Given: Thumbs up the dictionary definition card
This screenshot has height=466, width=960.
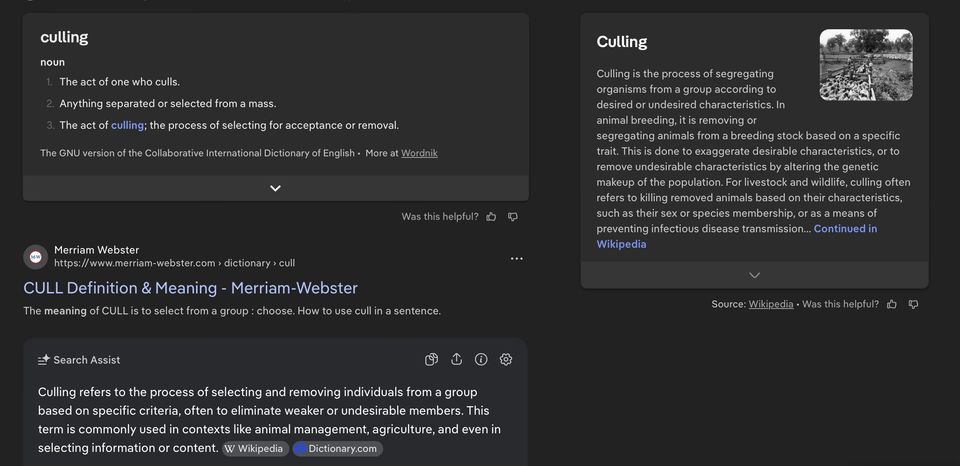Looking at the screenshot, I should tap(491, 217).
